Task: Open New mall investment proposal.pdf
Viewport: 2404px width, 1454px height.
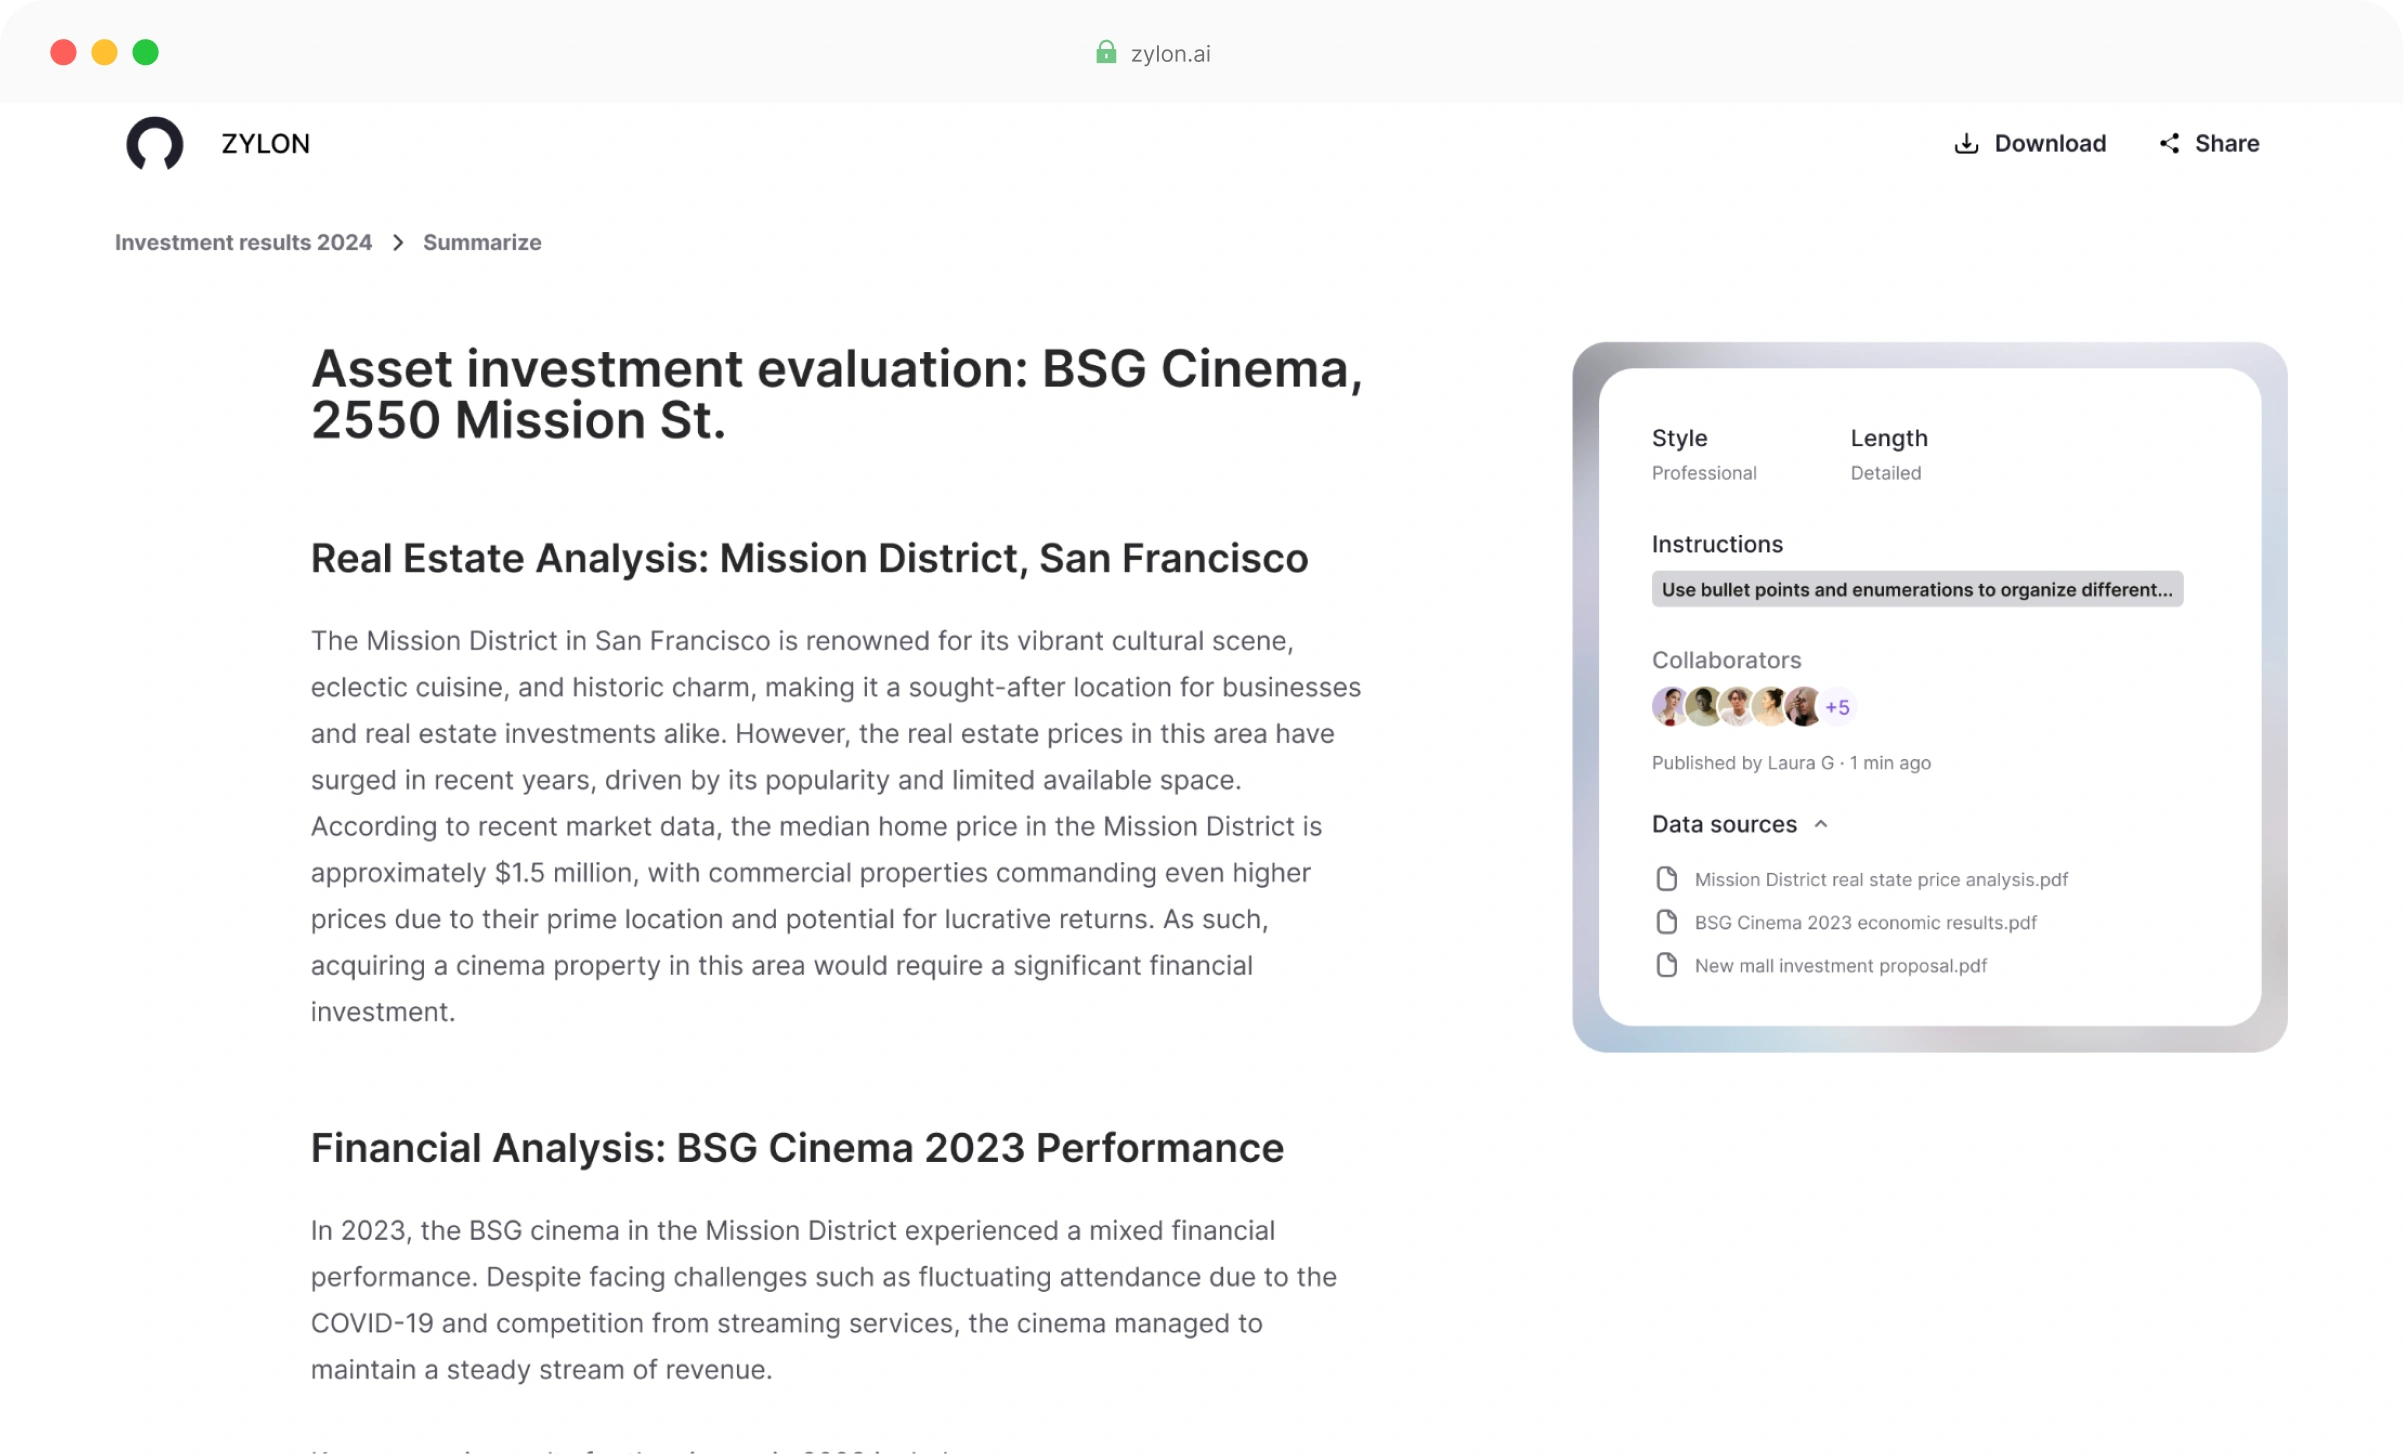Action: point(1840,965)
